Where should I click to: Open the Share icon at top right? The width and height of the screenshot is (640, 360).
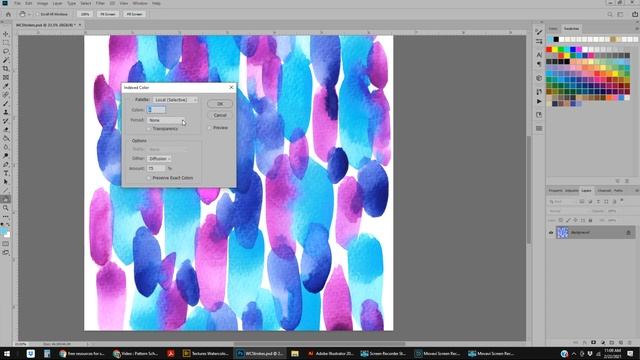[635, 14]
